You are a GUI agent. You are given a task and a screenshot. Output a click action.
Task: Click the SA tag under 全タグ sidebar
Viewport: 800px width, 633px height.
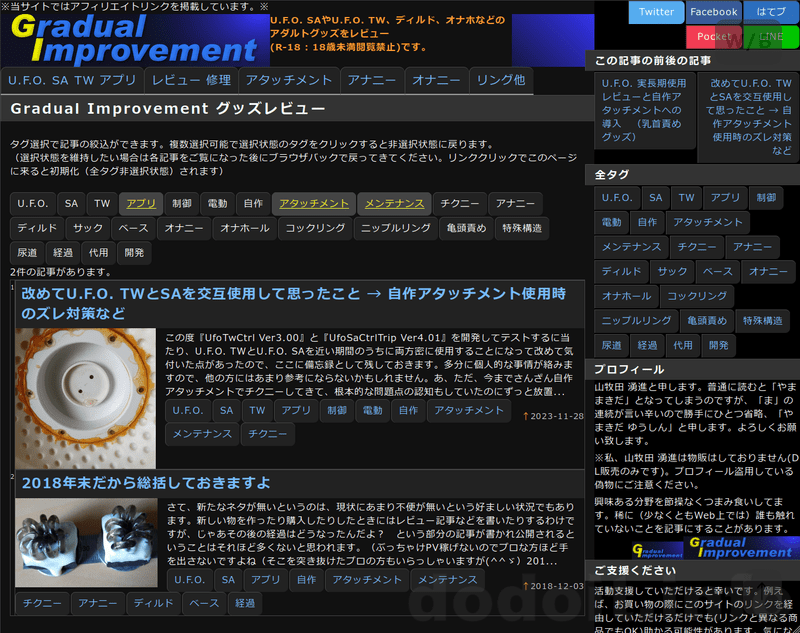(x=656, y=197)
